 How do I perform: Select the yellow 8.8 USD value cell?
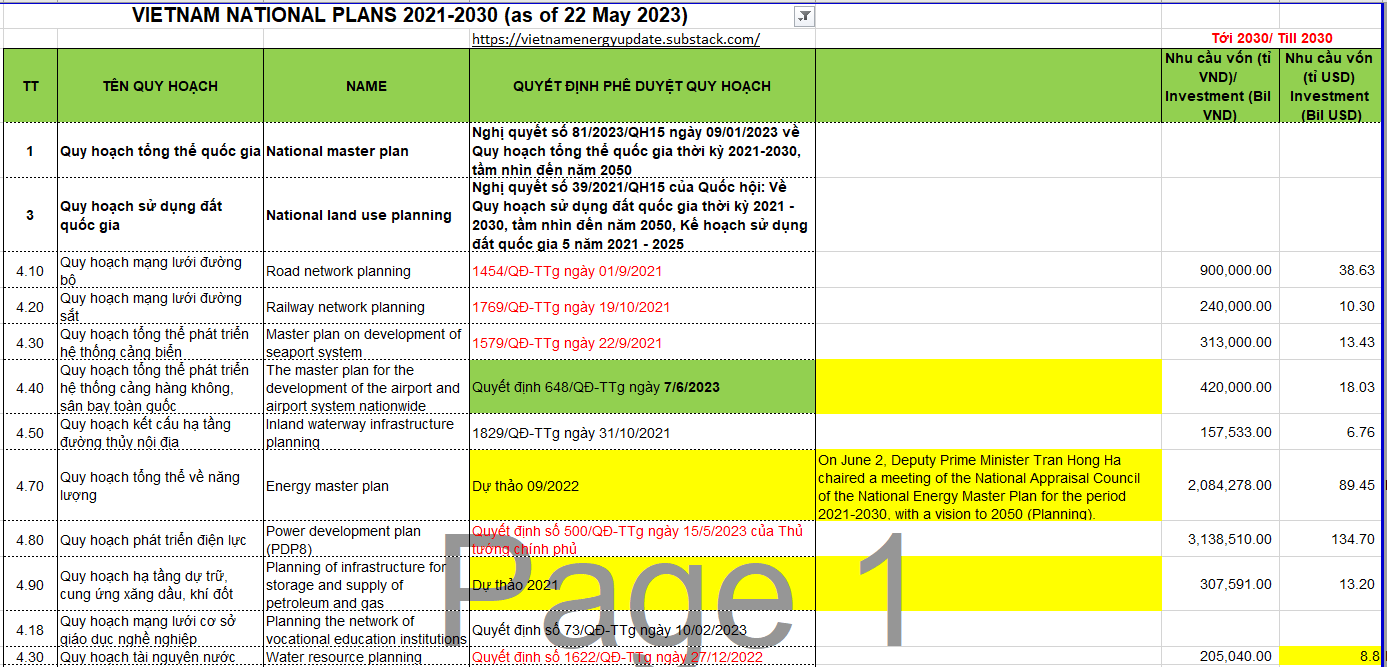point(1329,657)
